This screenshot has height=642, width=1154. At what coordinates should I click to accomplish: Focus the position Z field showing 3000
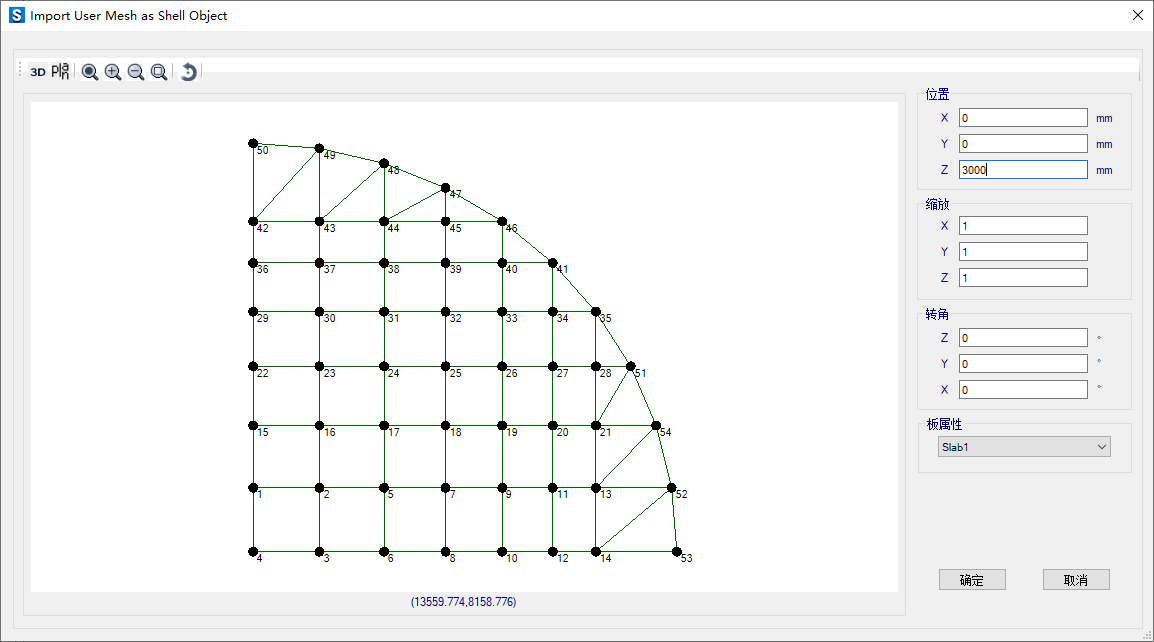pyautogui.click(x=1022, y=170)
